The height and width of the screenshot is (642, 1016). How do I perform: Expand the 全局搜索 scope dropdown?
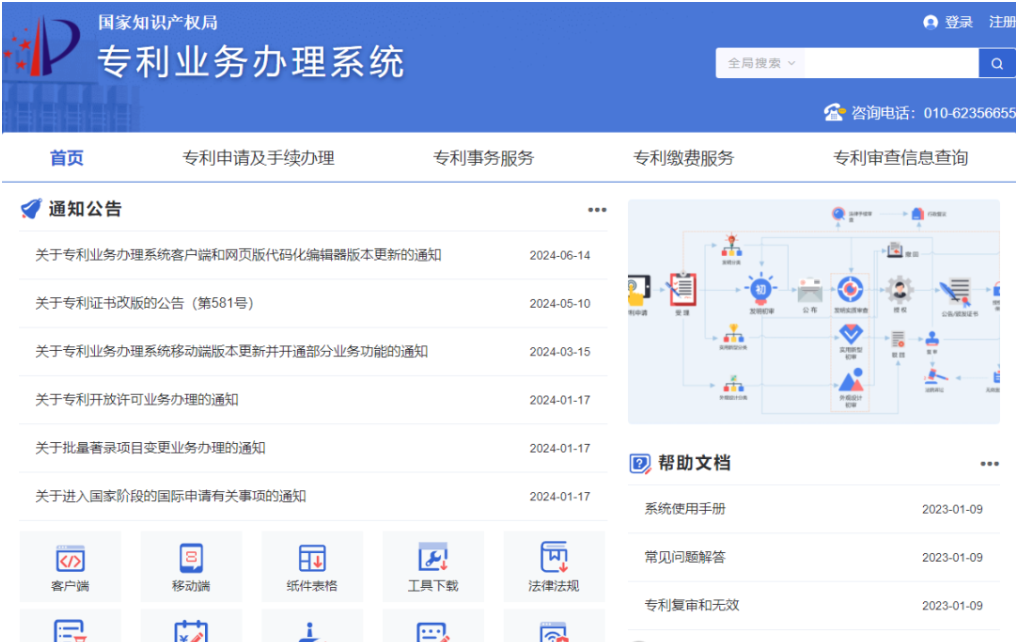[x=761, y=63]
